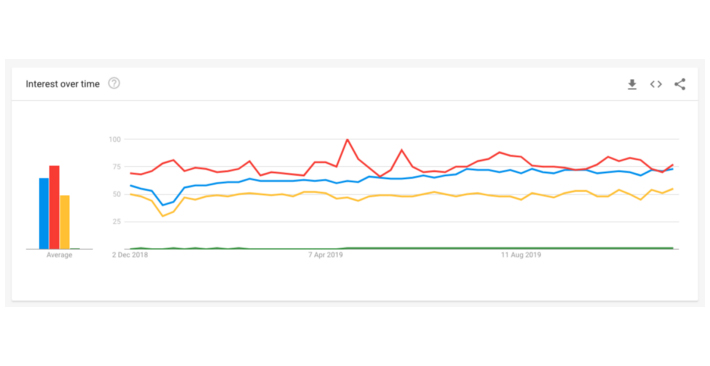
Task: Click the 25 value on the y-axis
Action: coord(115,222)
